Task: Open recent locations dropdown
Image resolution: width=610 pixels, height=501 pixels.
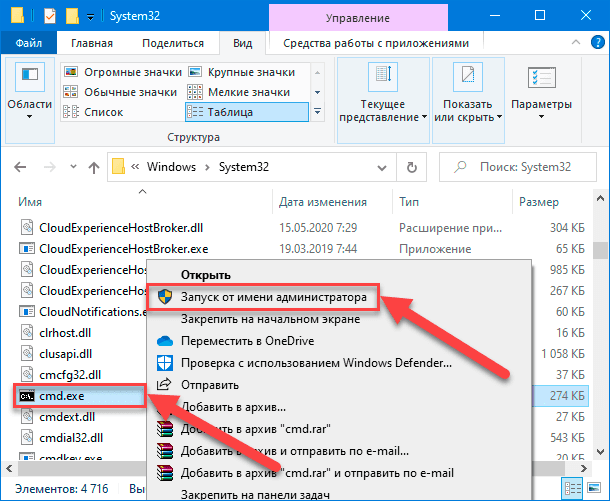Action: coord(73,167)
